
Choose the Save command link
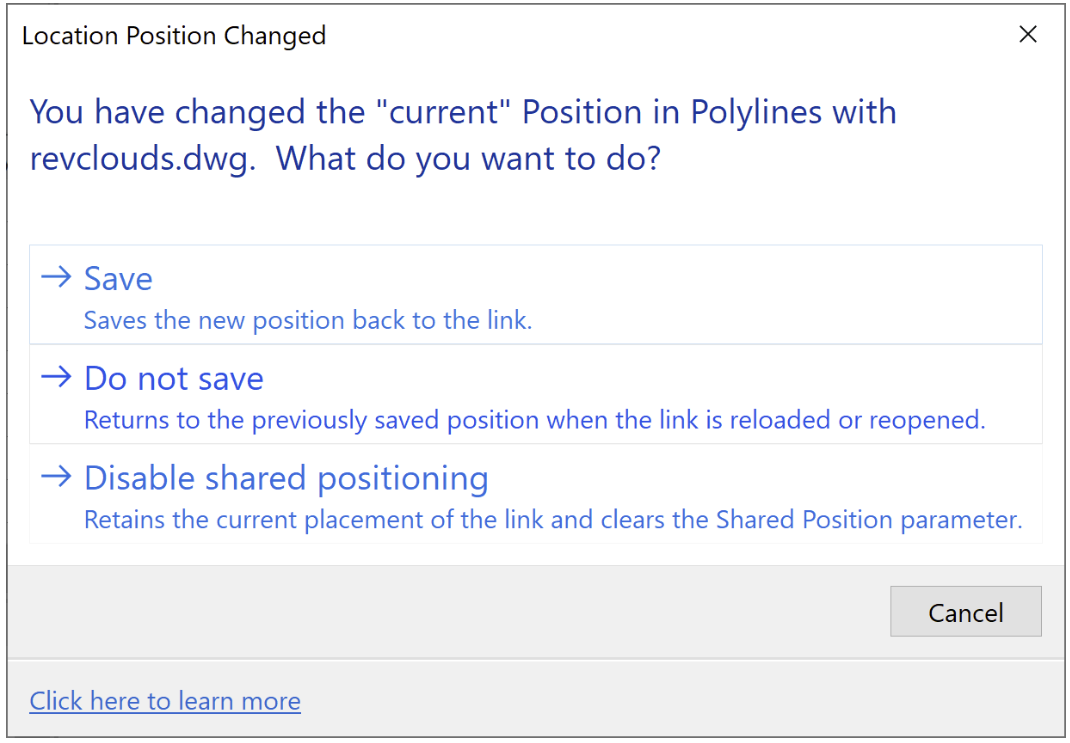tap(118, 279)
